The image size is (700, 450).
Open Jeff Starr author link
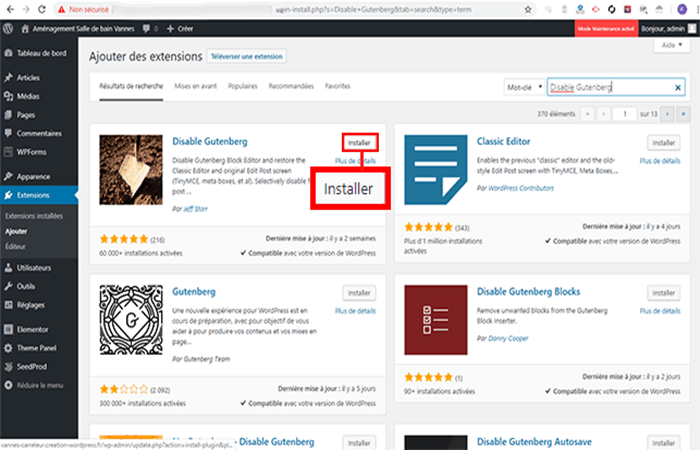196,209
